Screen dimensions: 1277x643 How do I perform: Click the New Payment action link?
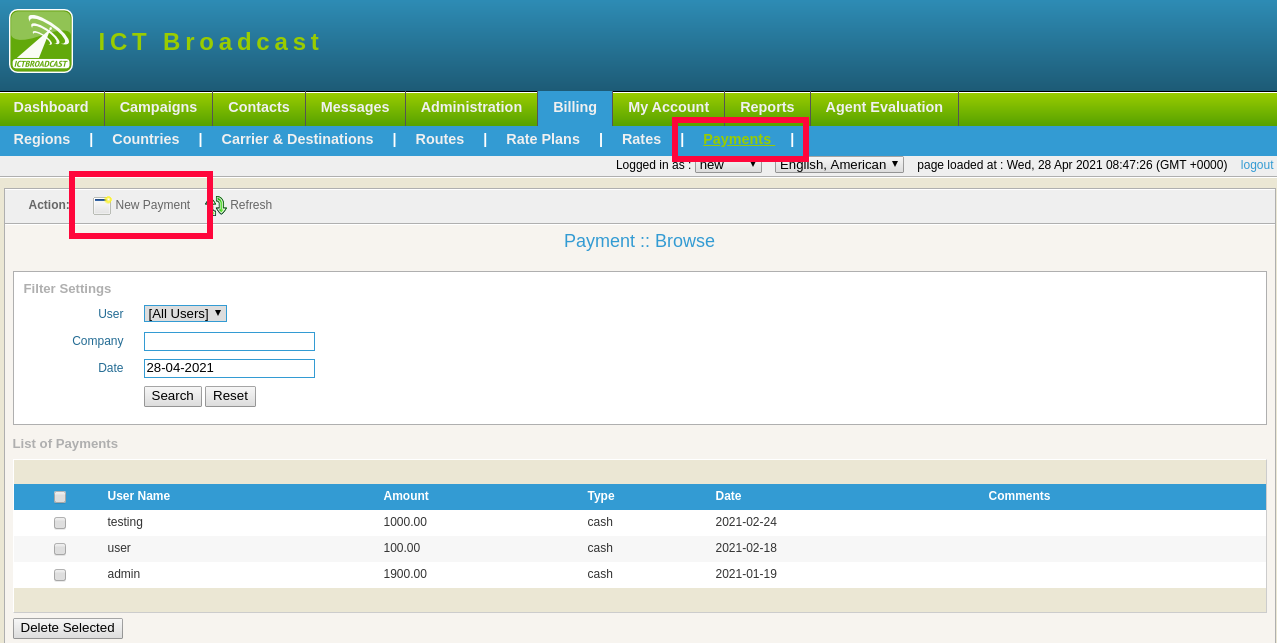[152, 205]
